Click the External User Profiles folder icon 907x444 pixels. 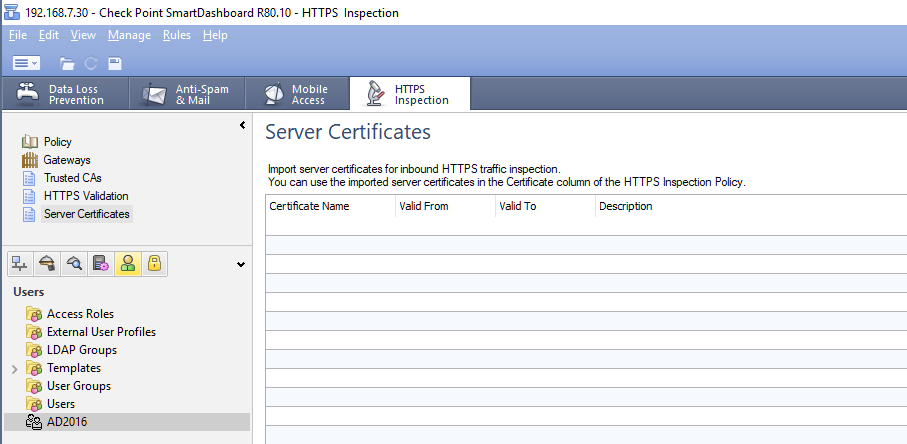(34, 332)
